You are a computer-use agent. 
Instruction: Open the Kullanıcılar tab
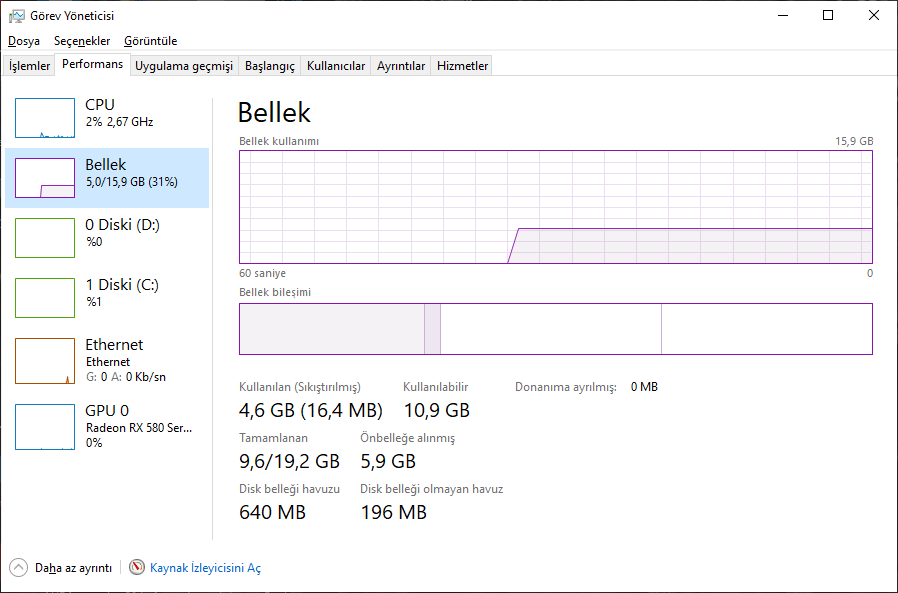[336, 66]
